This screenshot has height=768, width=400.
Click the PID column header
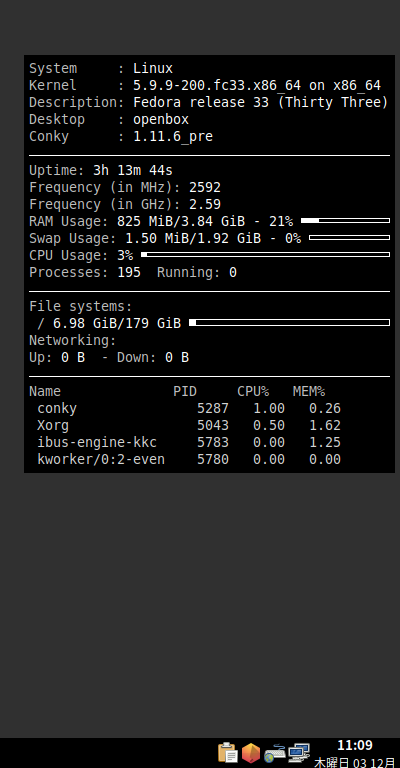[185, 391]
